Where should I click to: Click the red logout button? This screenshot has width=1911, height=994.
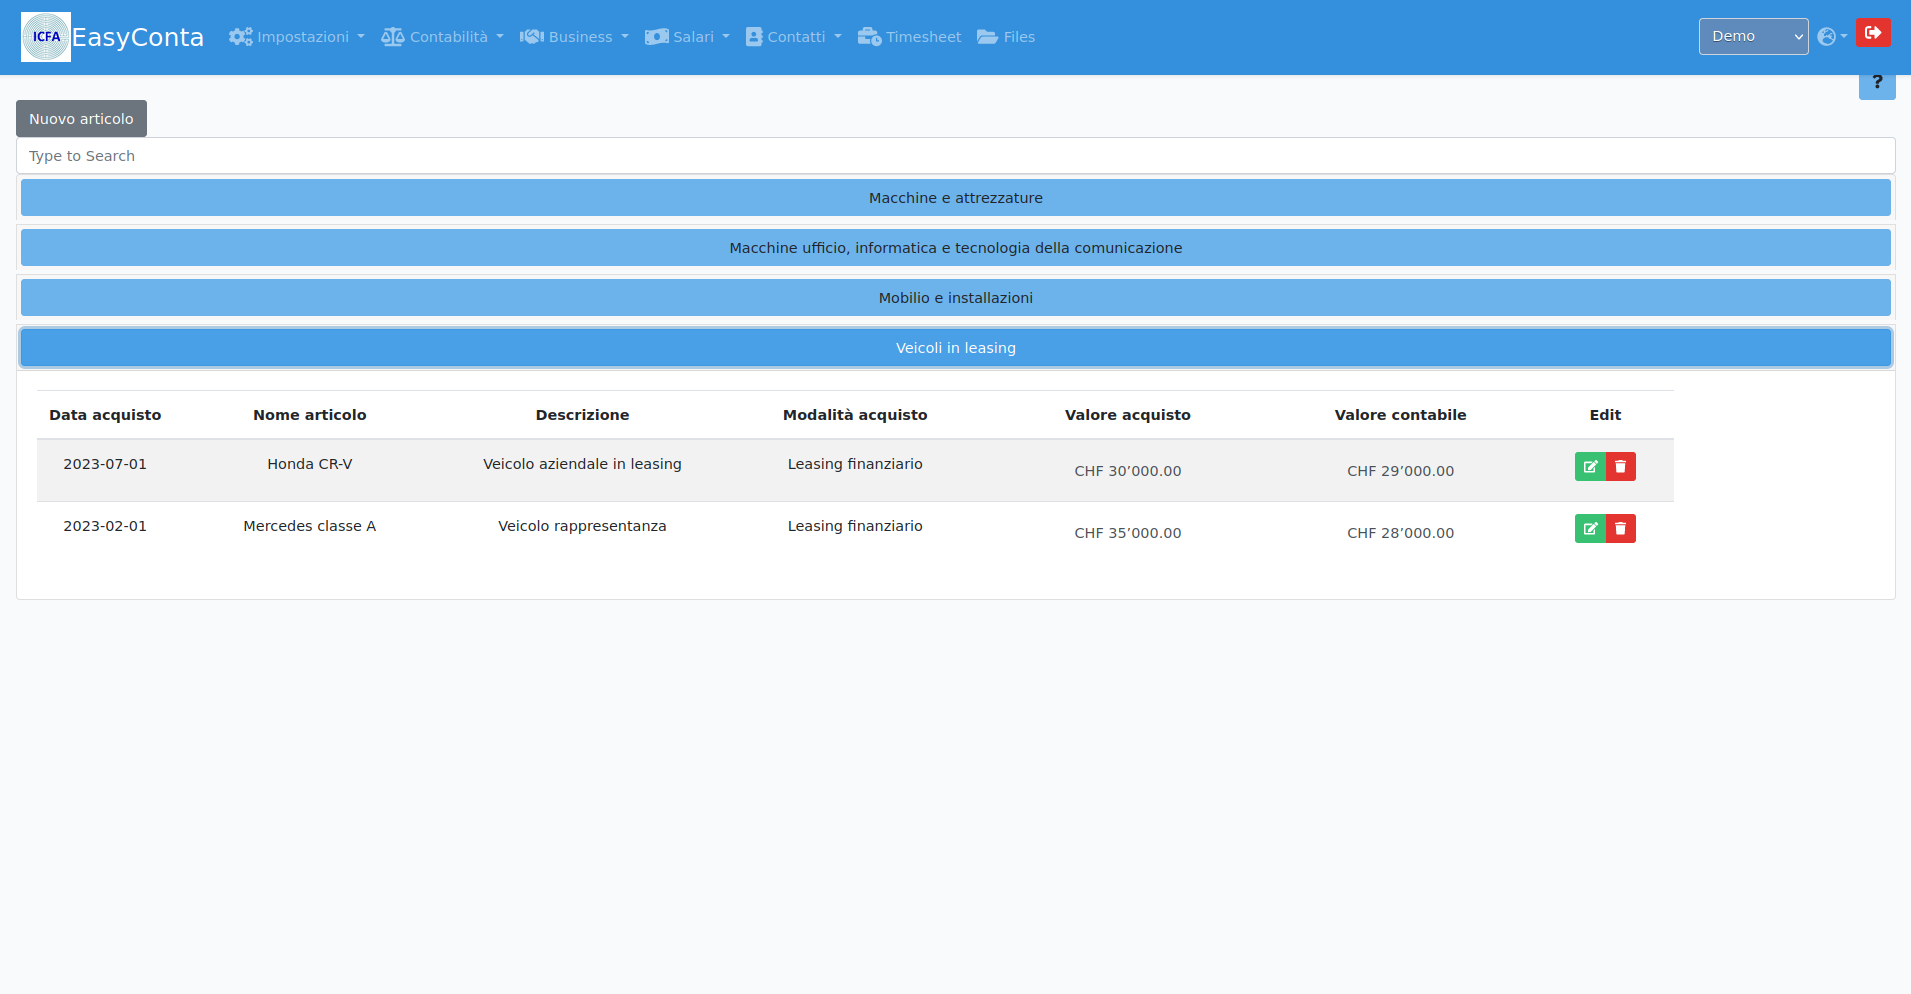pyautogui.click(x=1873, y=33)
